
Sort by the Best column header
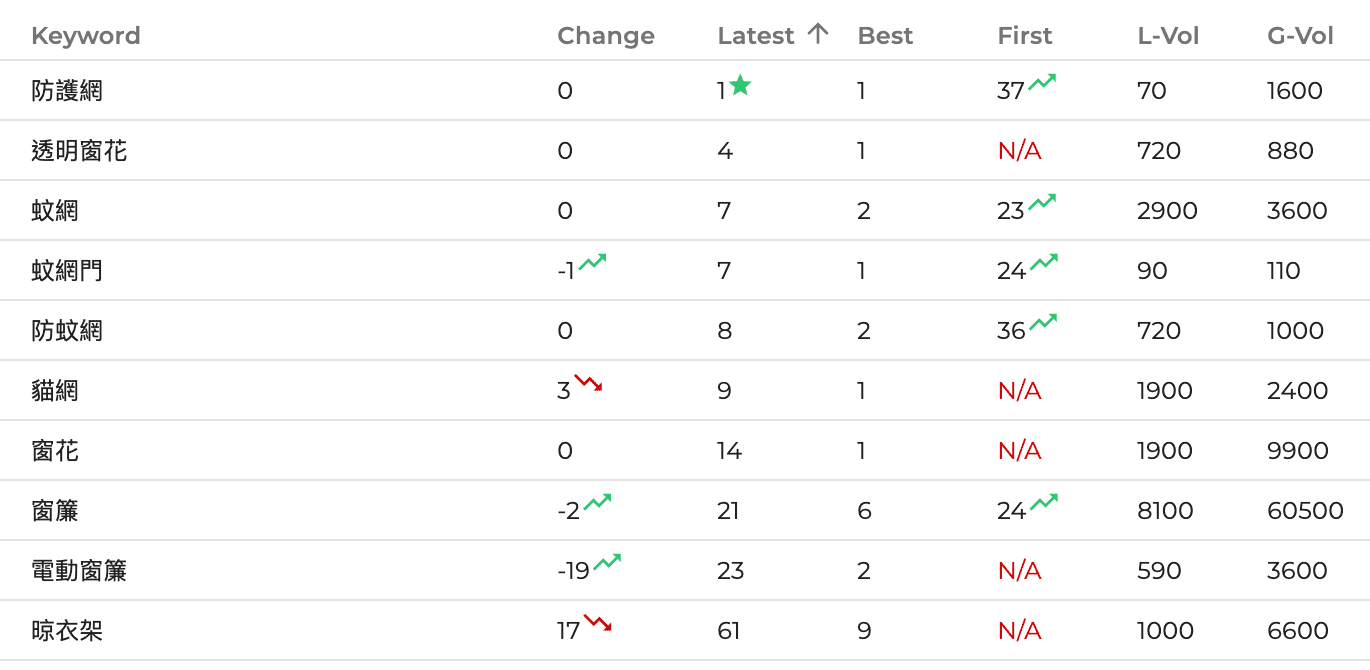coord(885,36)
